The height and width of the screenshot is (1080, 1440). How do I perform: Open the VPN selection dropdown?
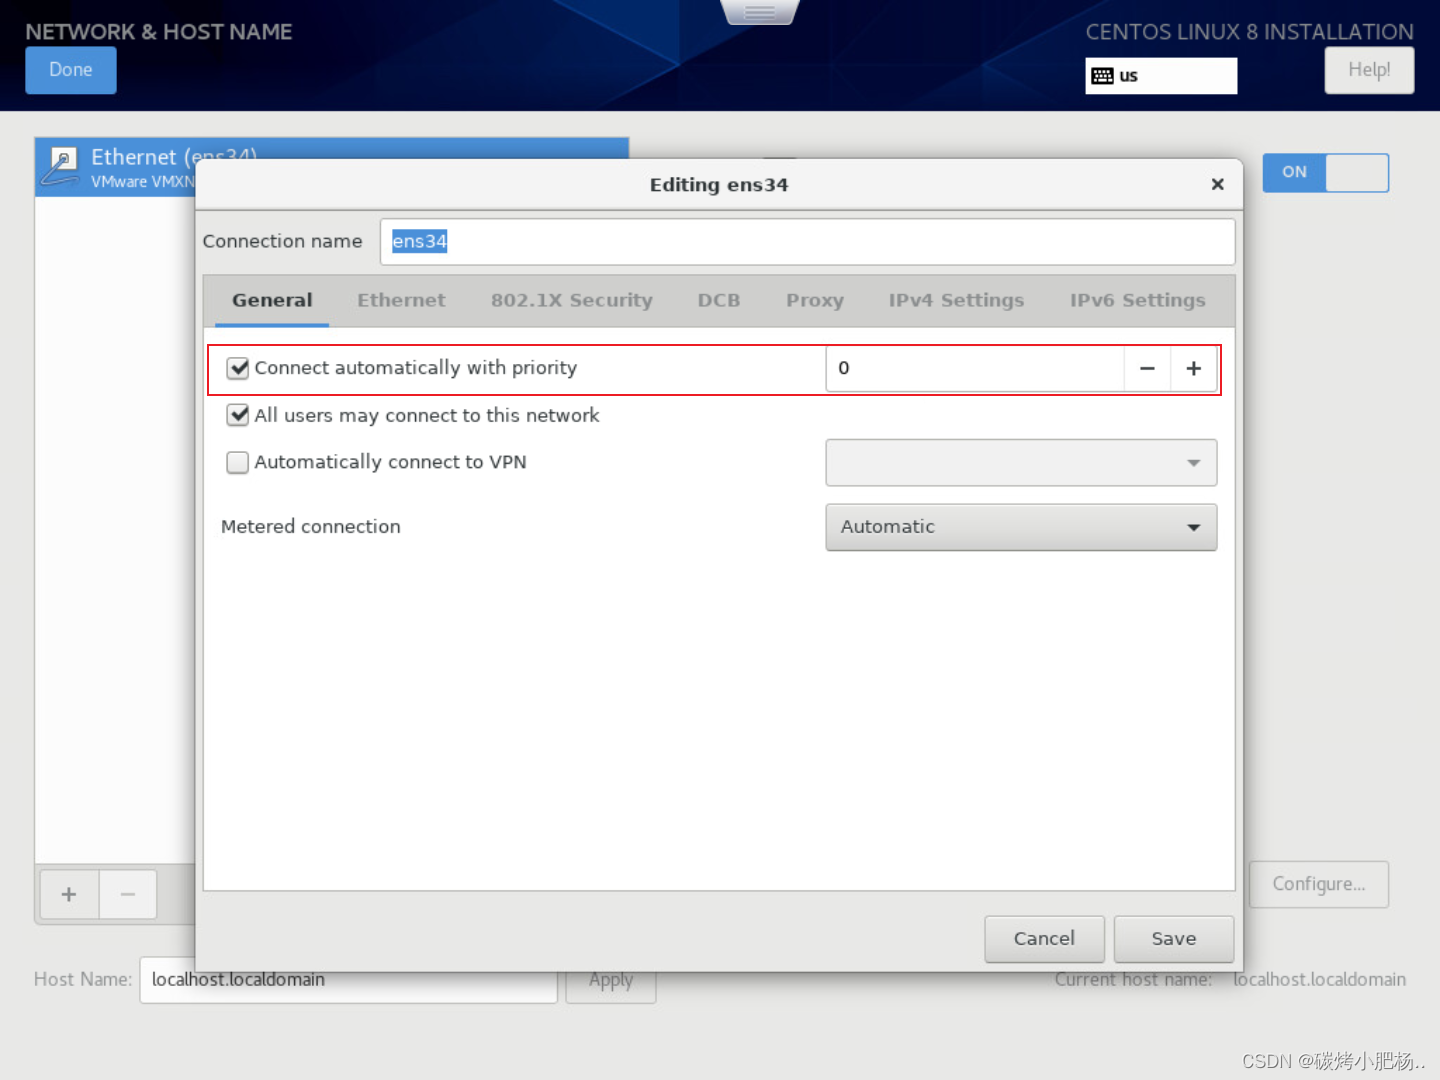tap(1021, 463)
